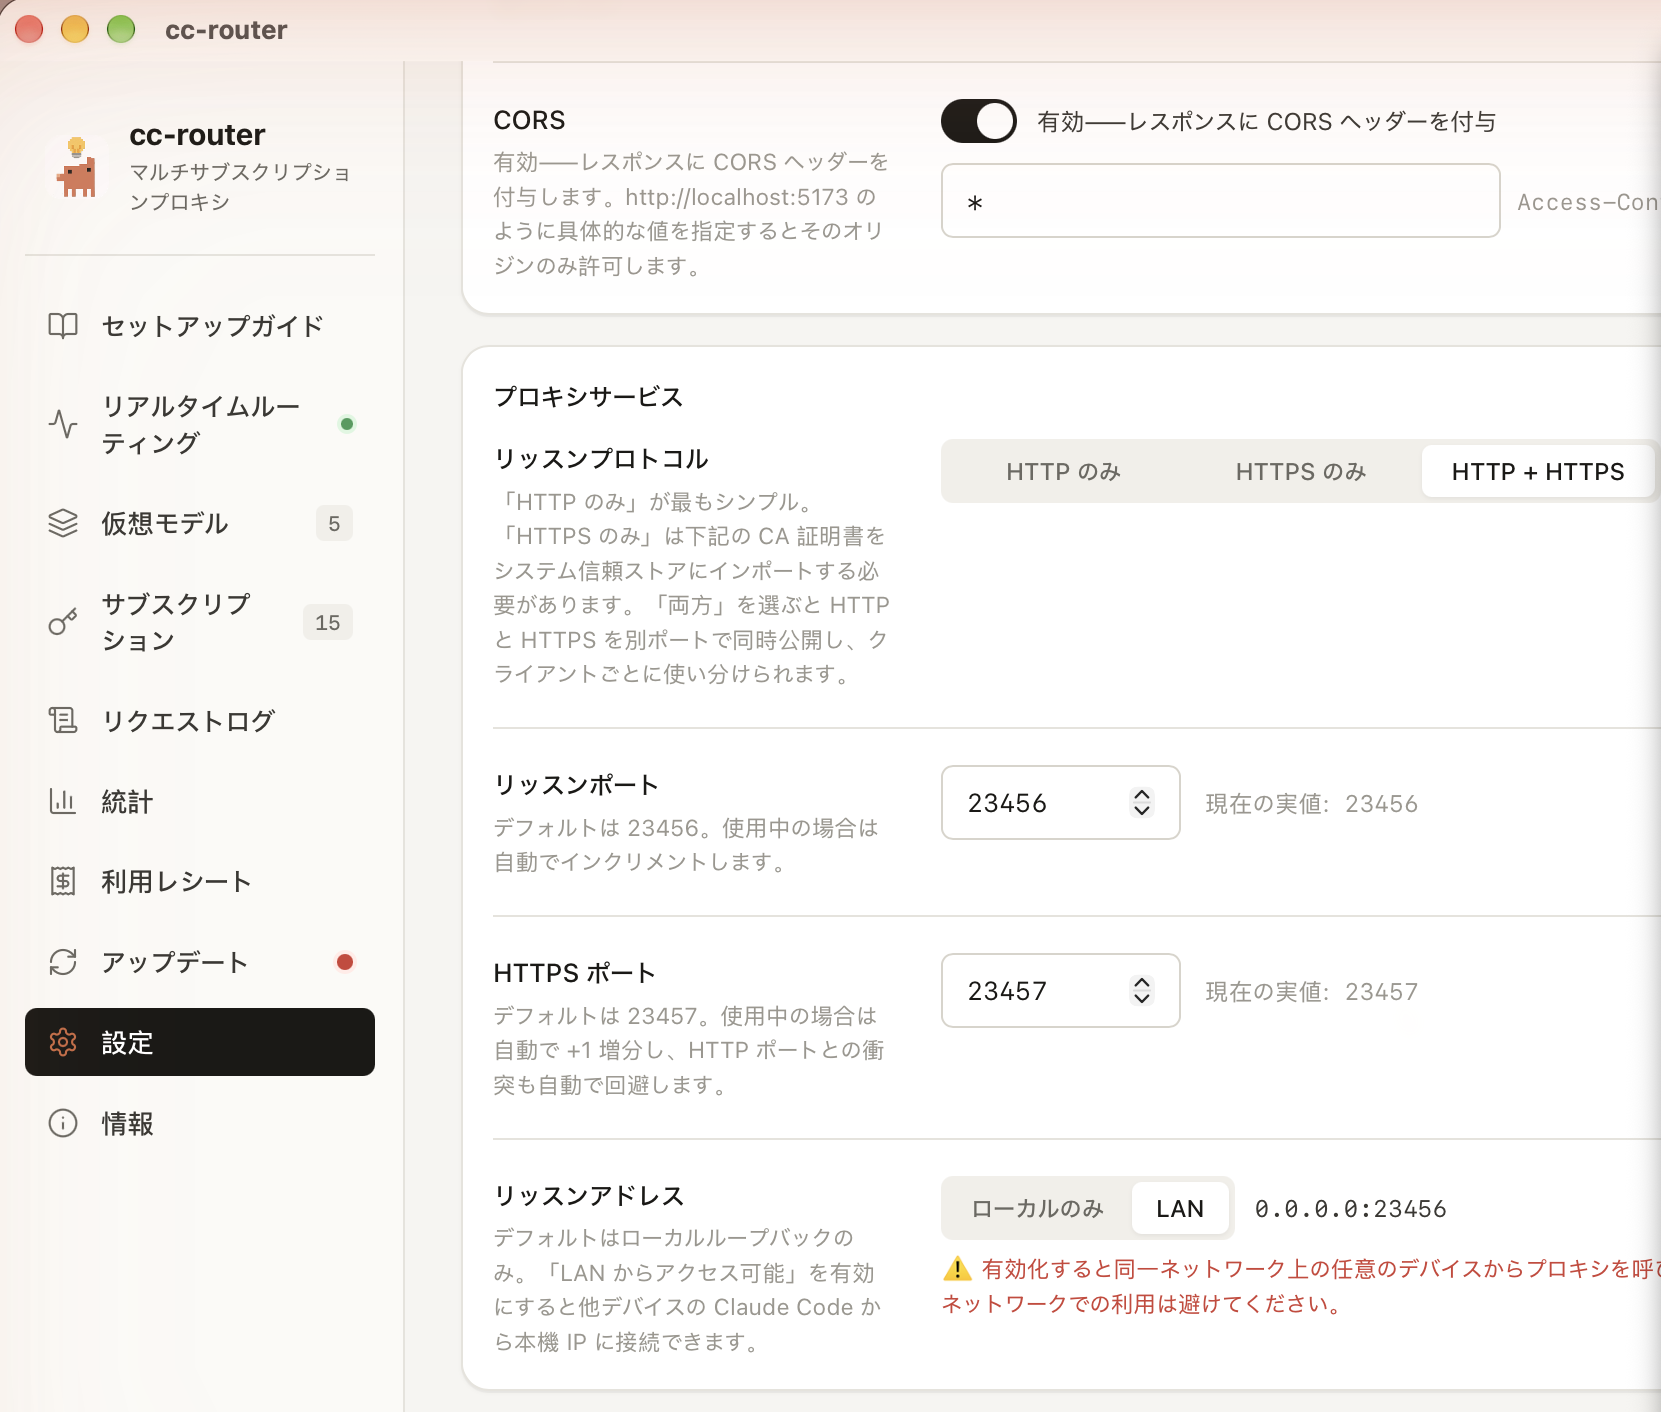The image size is (1661, 1412).
Task: Decrement the HTTPS ポート value with down arrow
Action: pos(1142,998)
